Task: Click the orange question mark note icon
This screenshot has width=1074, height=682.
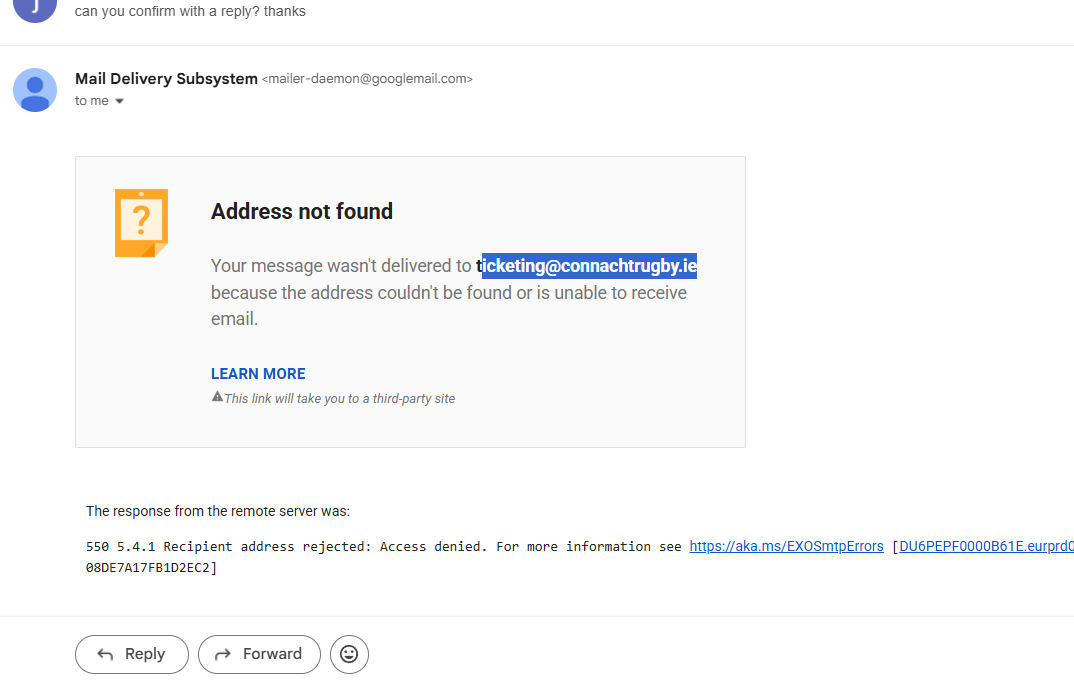Action: click(x=142, y=223)
